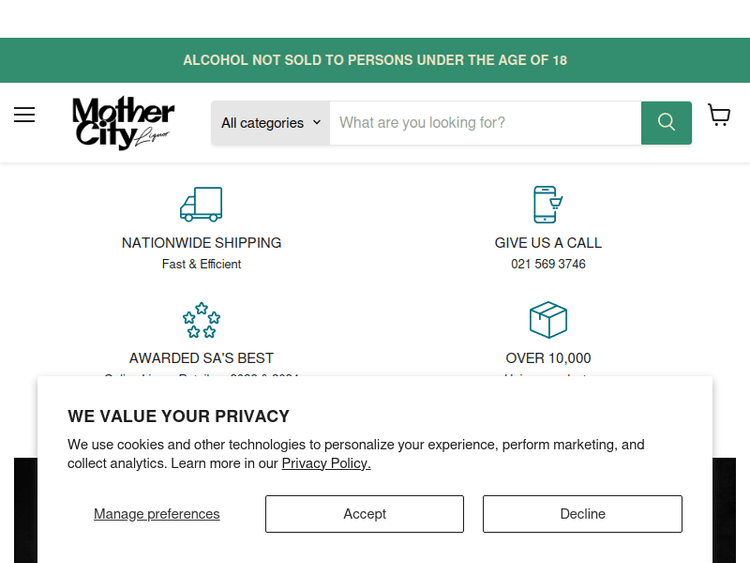Click the OVER 10,000 heading

point(548,358)
